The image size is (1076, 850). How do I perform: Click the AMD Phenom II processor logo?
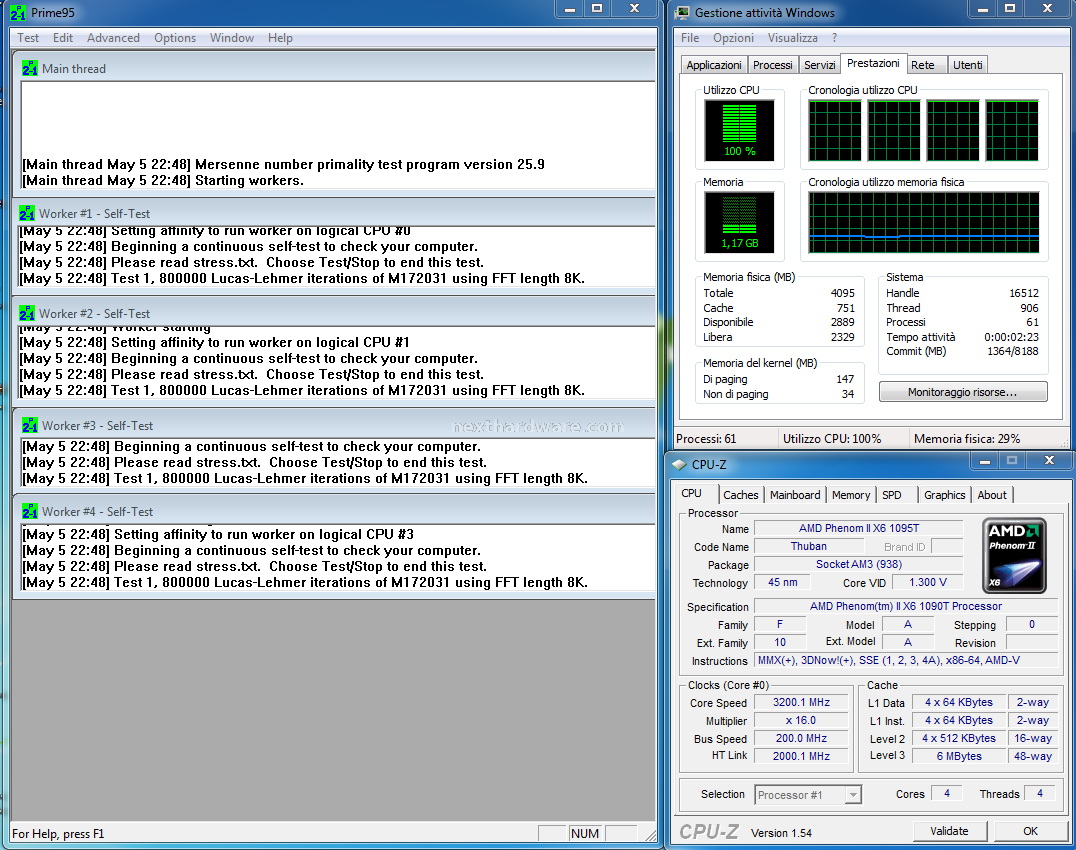click(1015, 556)
